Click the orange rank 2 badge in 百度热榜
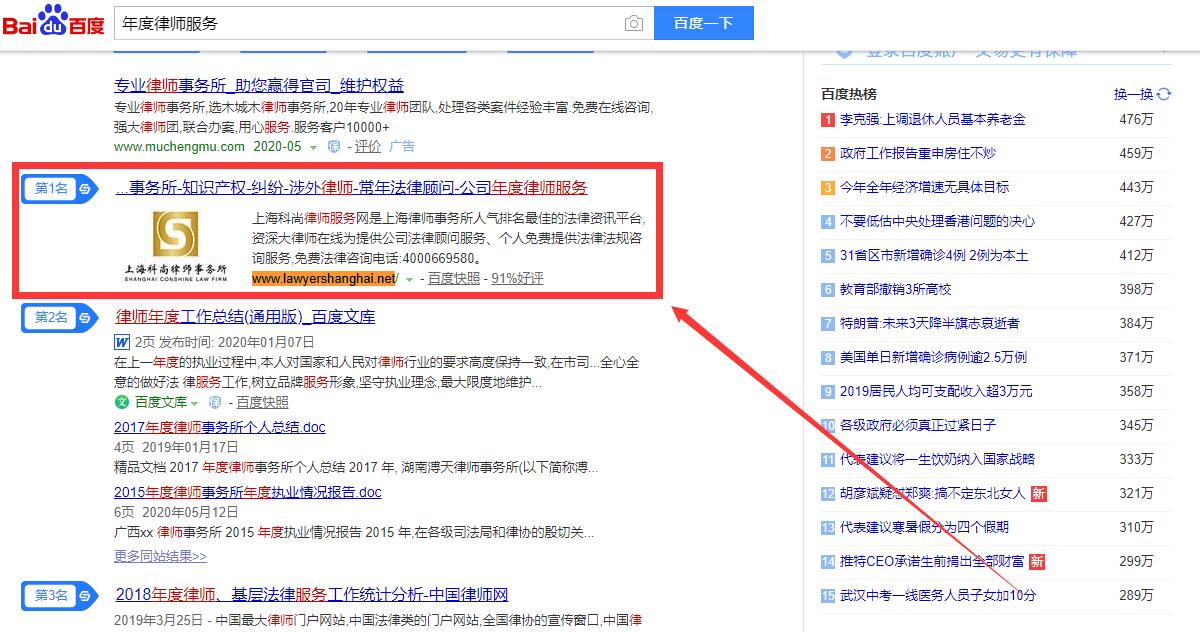Screen dimensions: 1200x632 828,154
